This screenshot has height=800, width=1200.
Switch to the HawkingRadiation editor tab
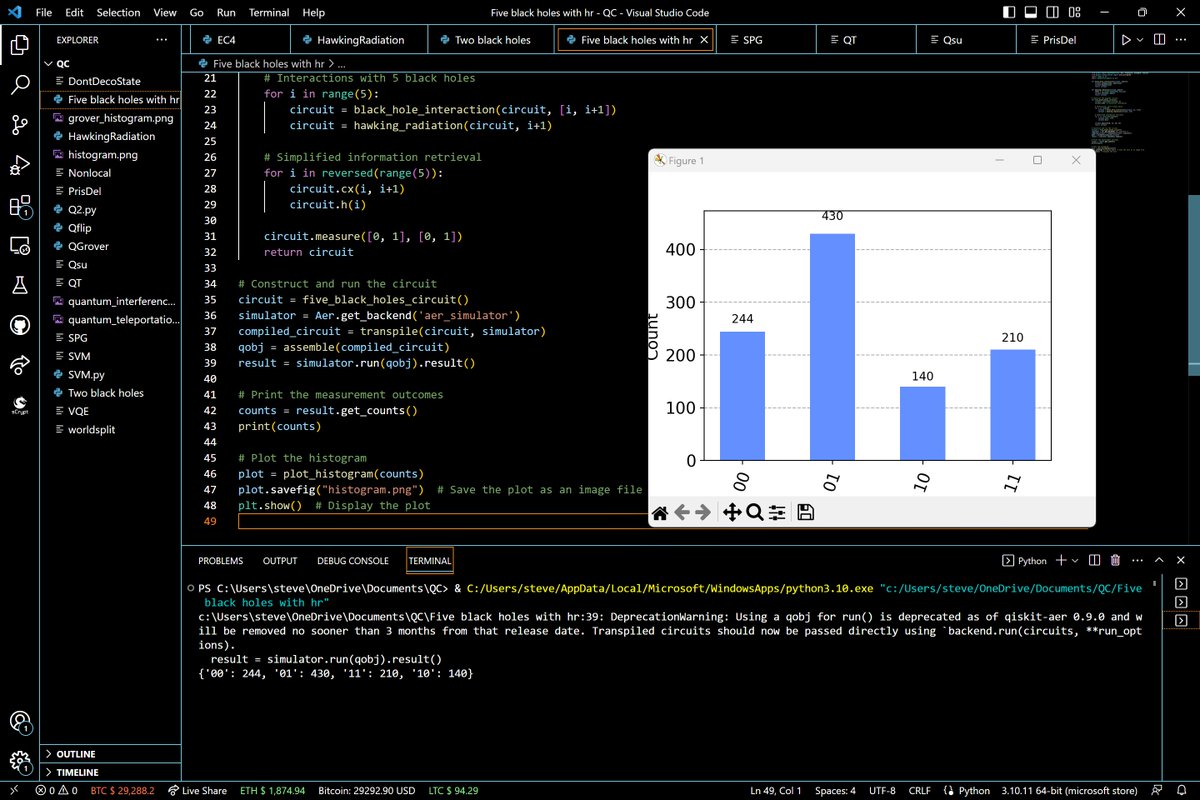(x=359, y=40)
